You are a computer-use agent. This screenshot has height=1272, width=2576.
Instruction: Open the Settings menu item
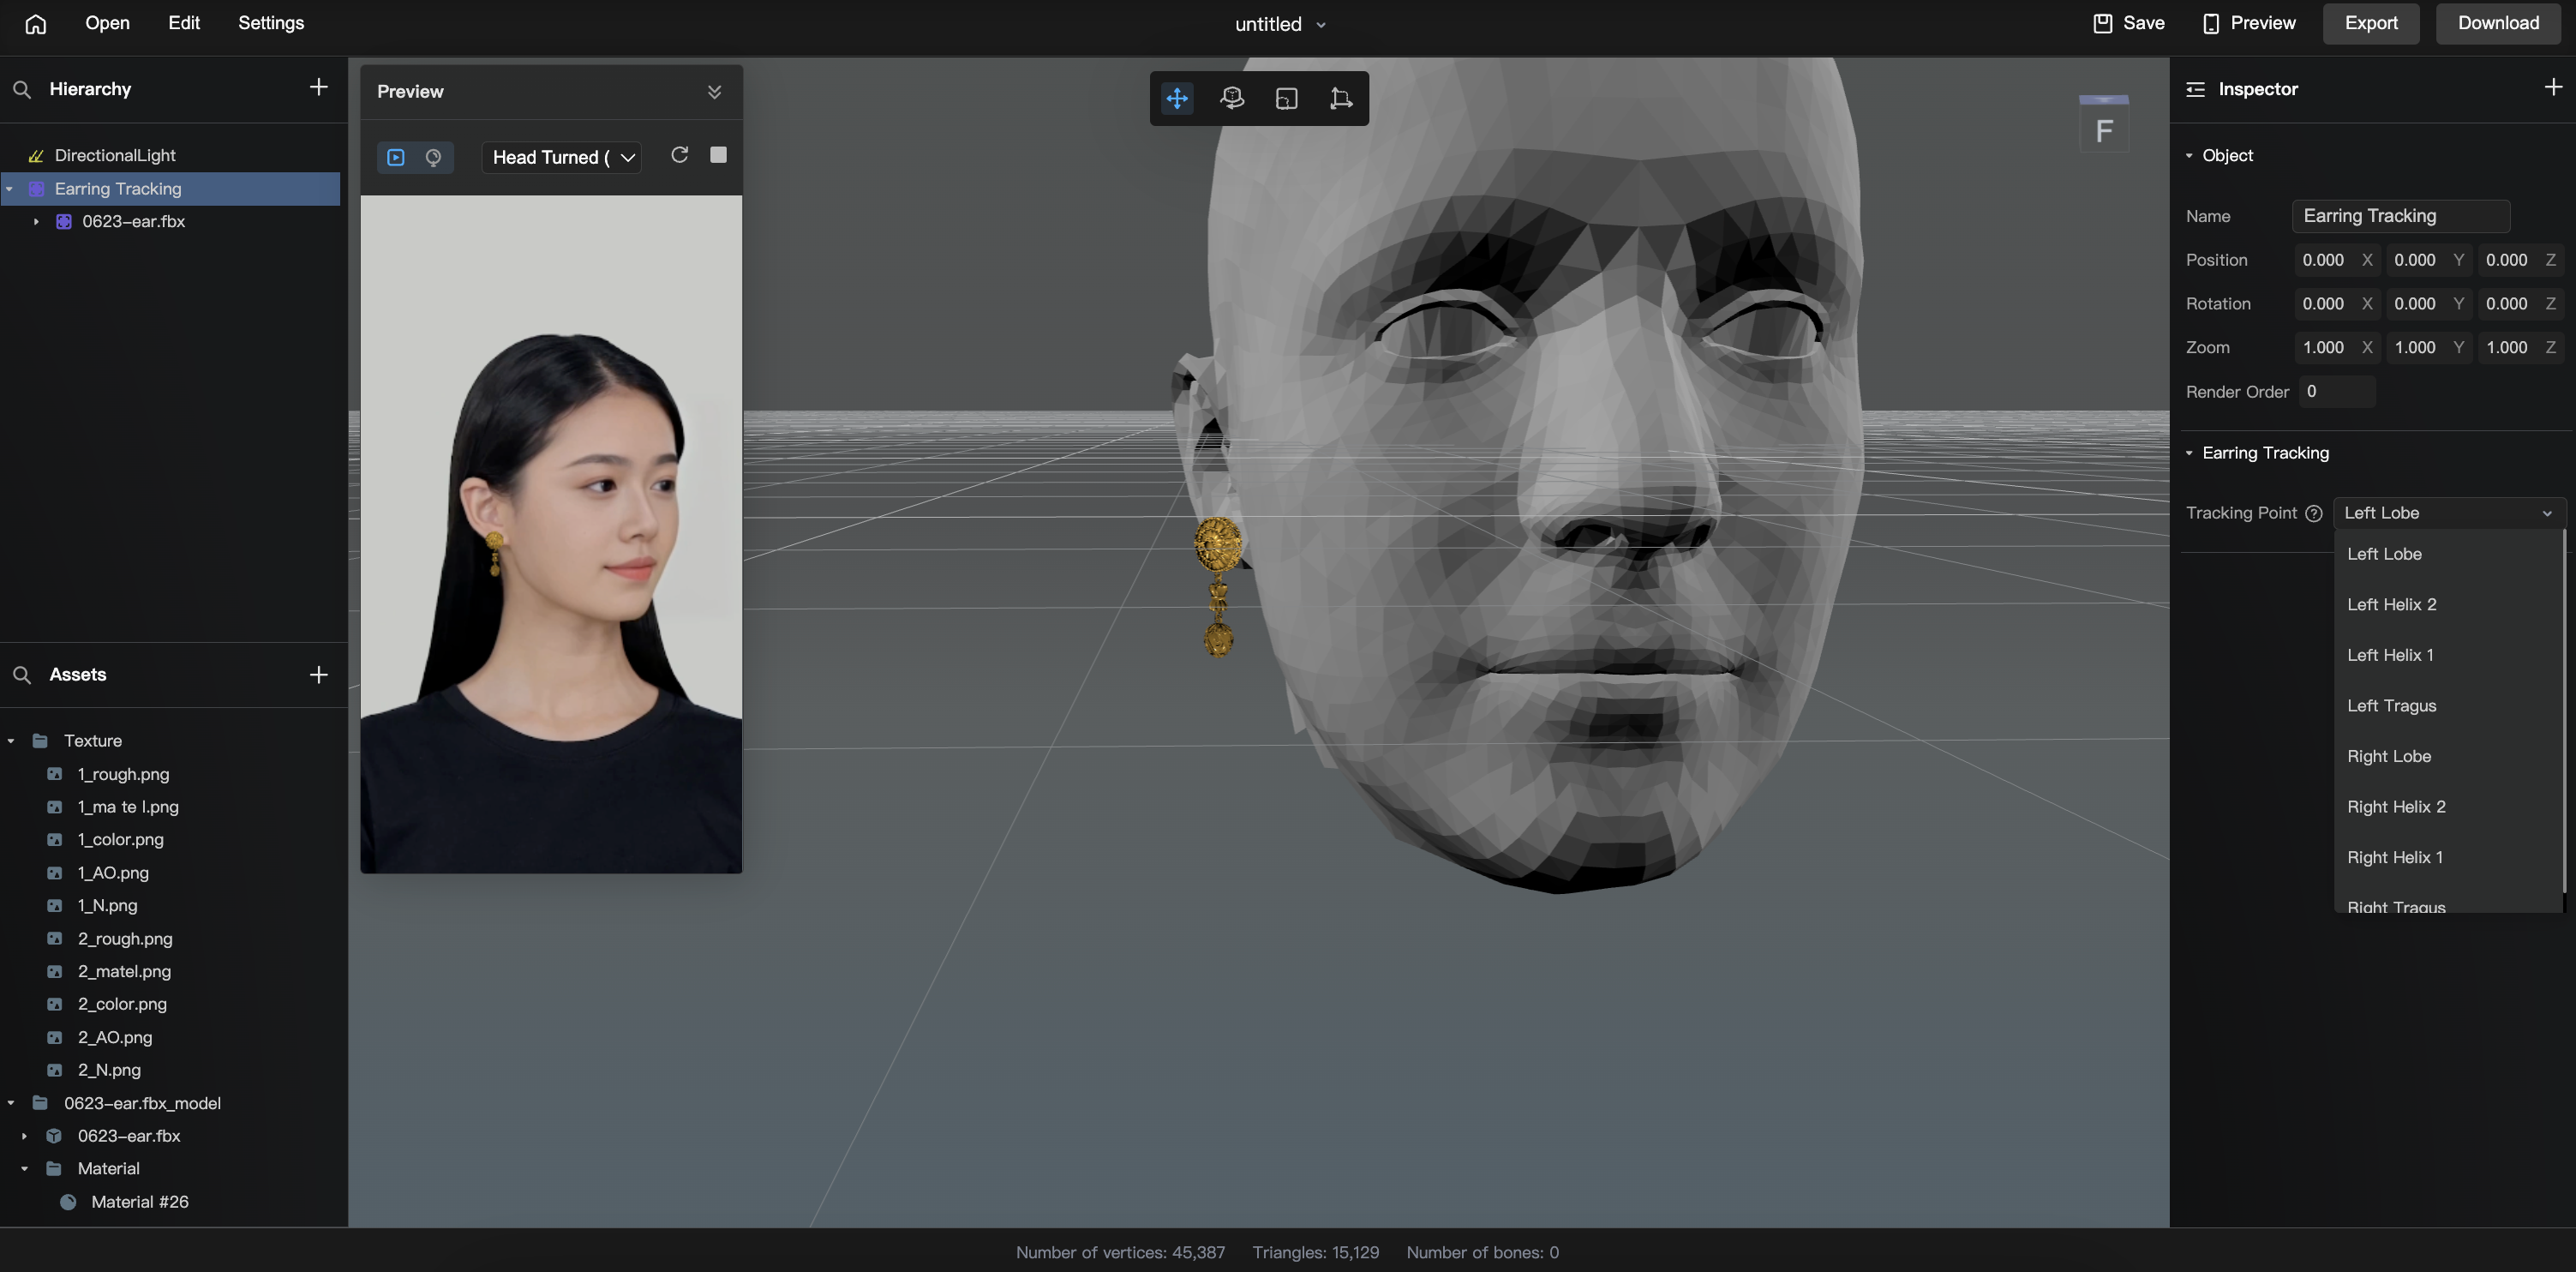tap(271, 25)
